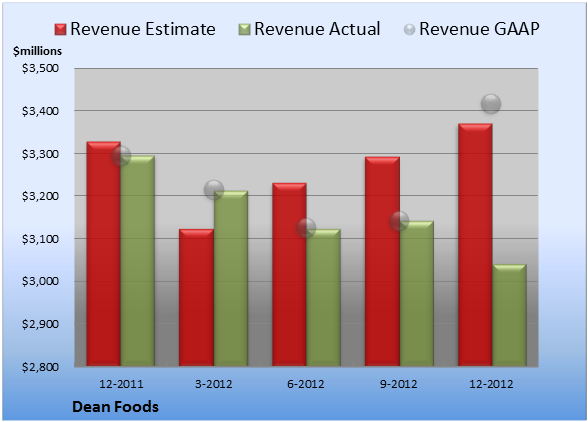Select the green actual bar for 9-2012
Viewport: 588px width, 422px height.
pos(416,294)
